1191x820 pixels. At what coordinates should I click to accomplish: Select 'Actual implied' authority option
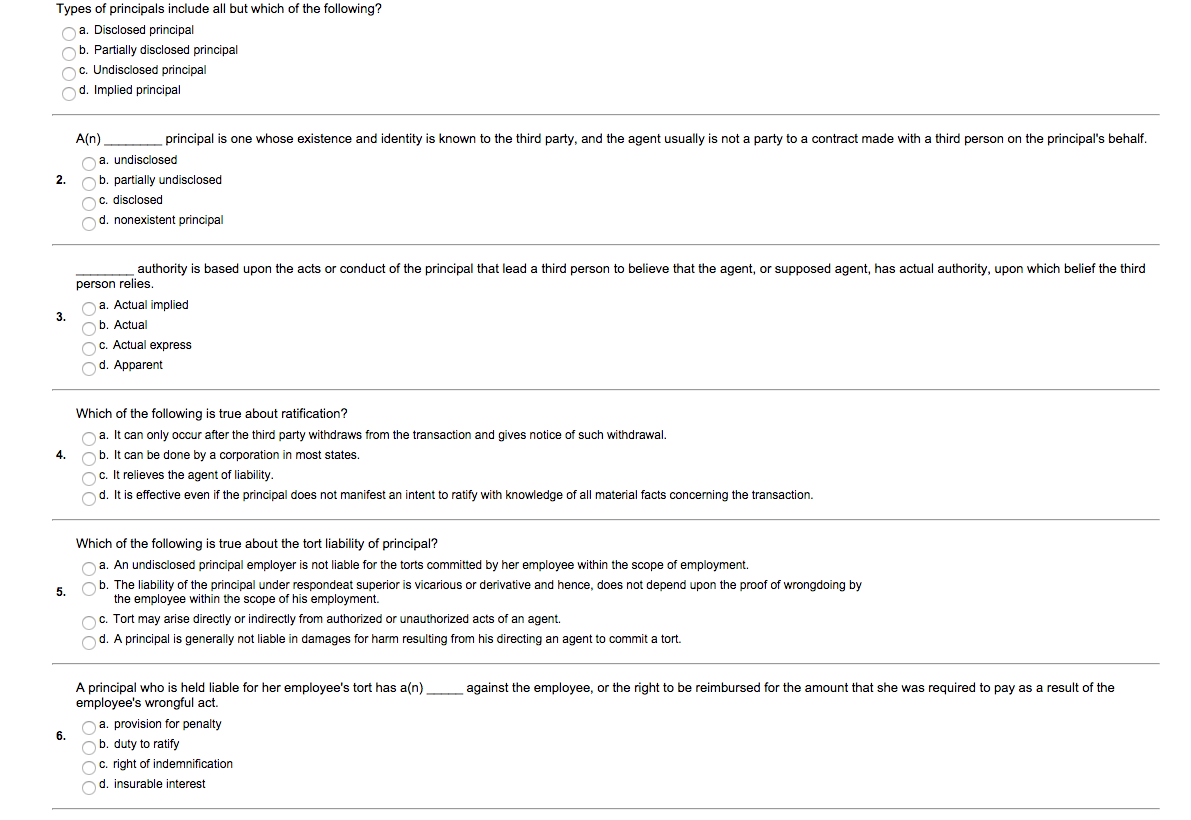click(x=89, y=308)
